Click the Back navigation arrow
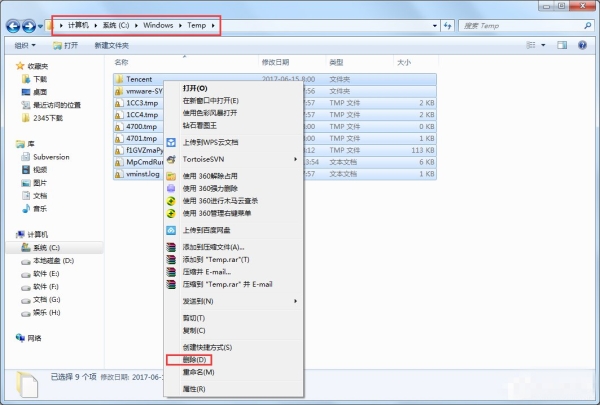 click(x=13, y=26)
